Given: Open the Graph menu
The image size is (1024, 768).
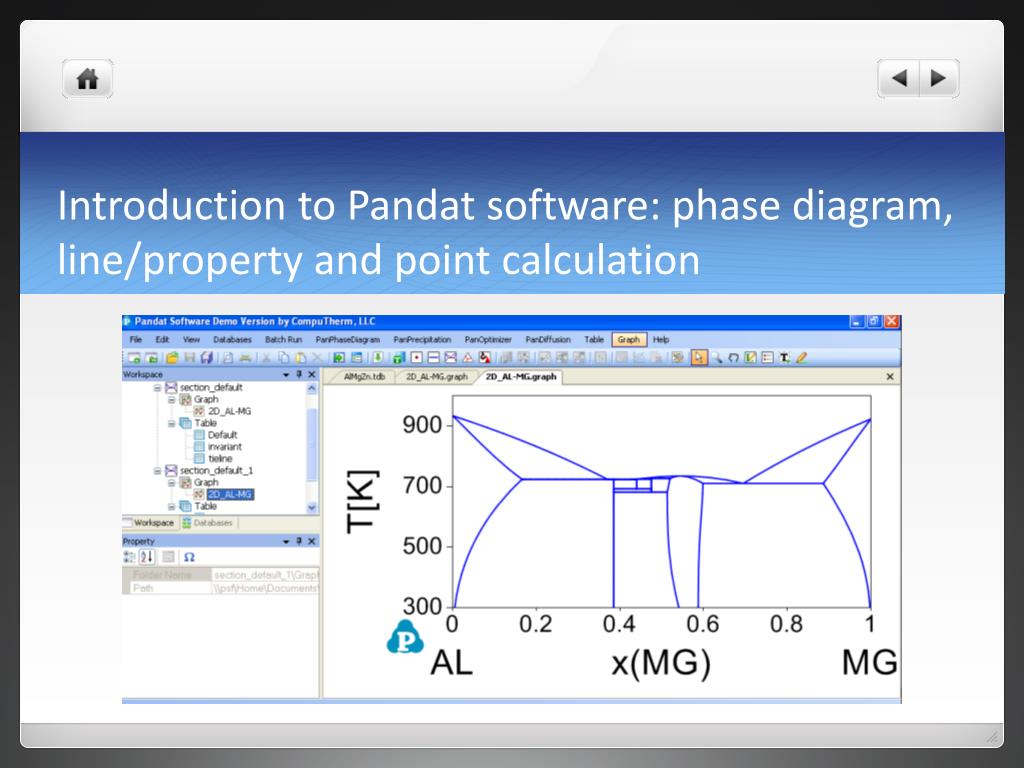Looking at the screenshot, I should [x=629, y=340].
